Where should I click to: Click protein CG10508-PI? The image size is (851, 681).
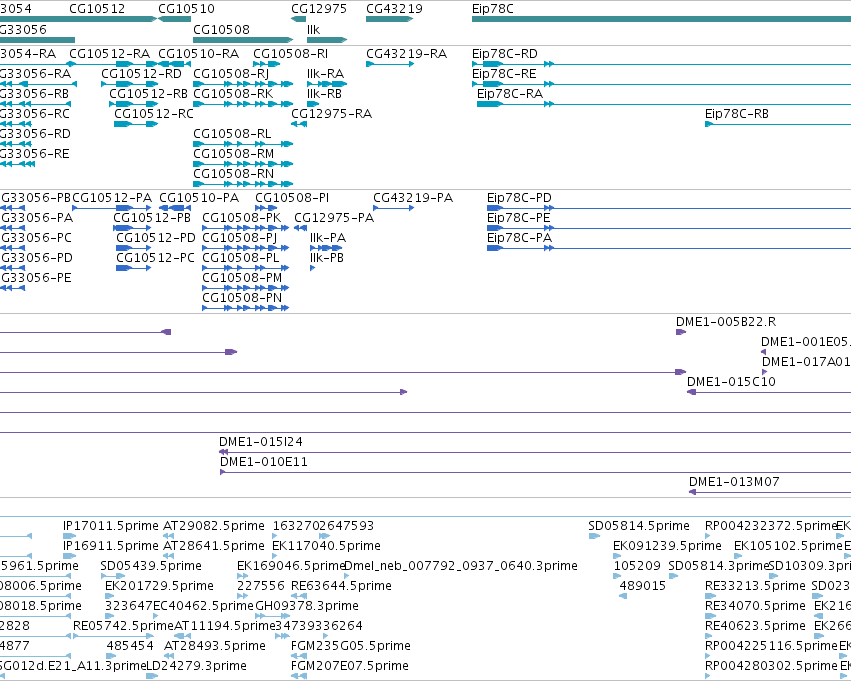[292, 198]
